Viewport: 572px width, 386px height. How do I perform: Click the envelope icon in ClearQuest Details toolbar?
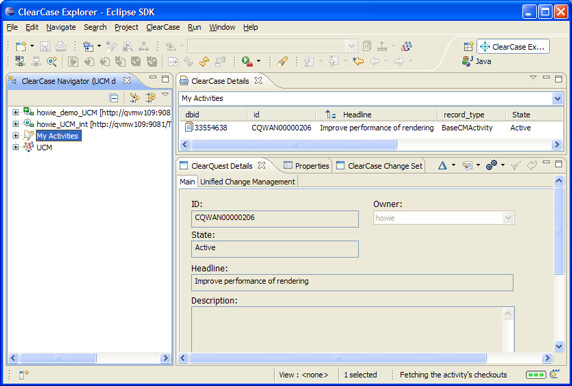coord(467,166)
